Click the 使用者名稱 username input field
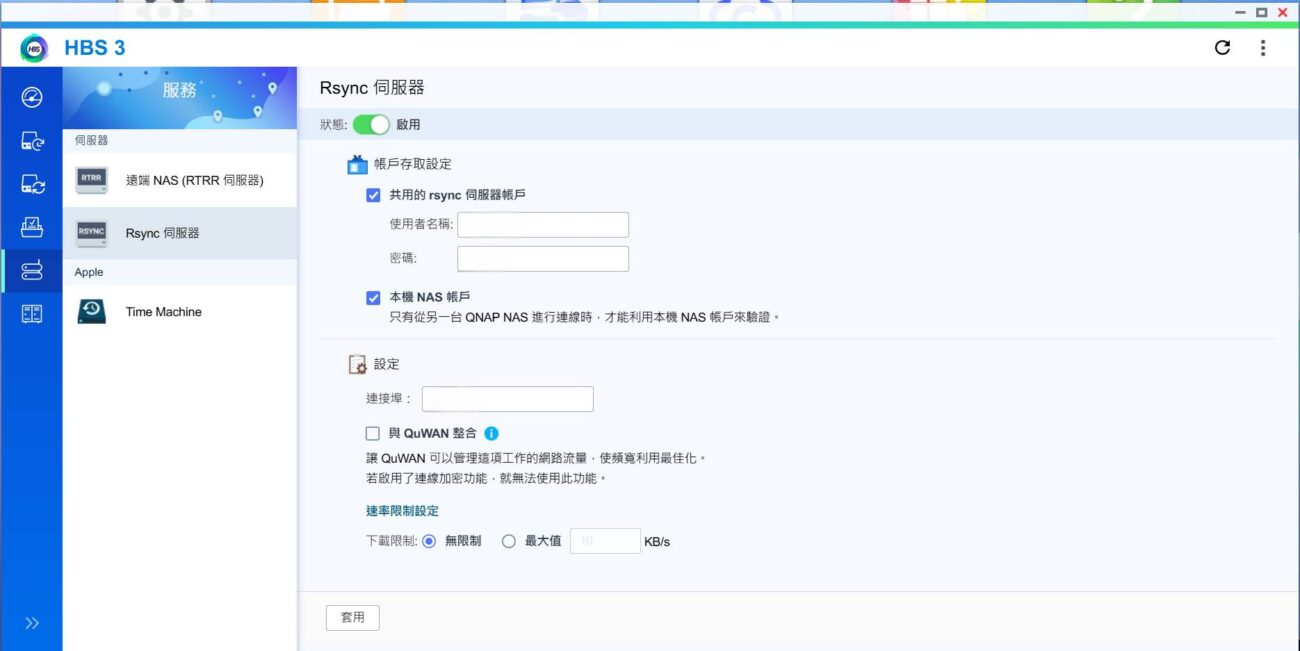1300x651 pixels. pos(543,225)
